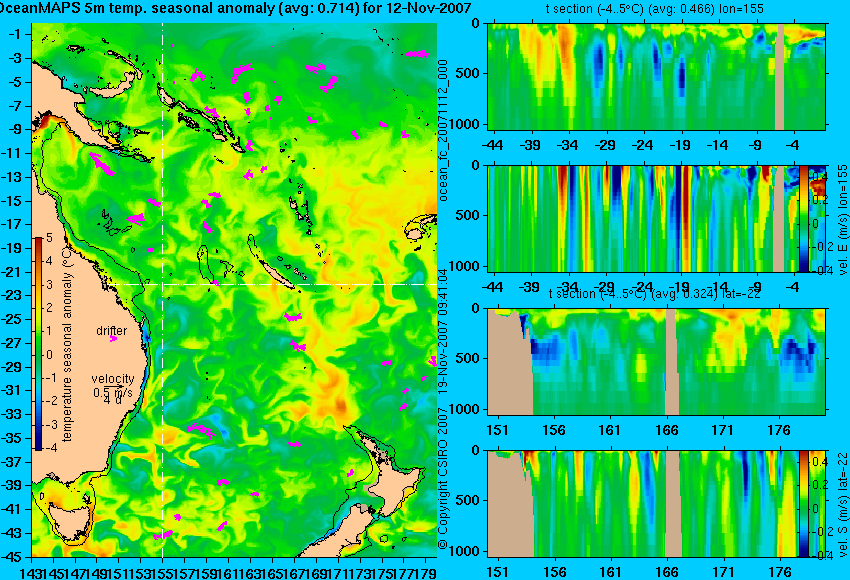This screenshot has width=850, height=580.
Task: Click the '-23' latitude tick on map axis
Action: coord(12,295)
